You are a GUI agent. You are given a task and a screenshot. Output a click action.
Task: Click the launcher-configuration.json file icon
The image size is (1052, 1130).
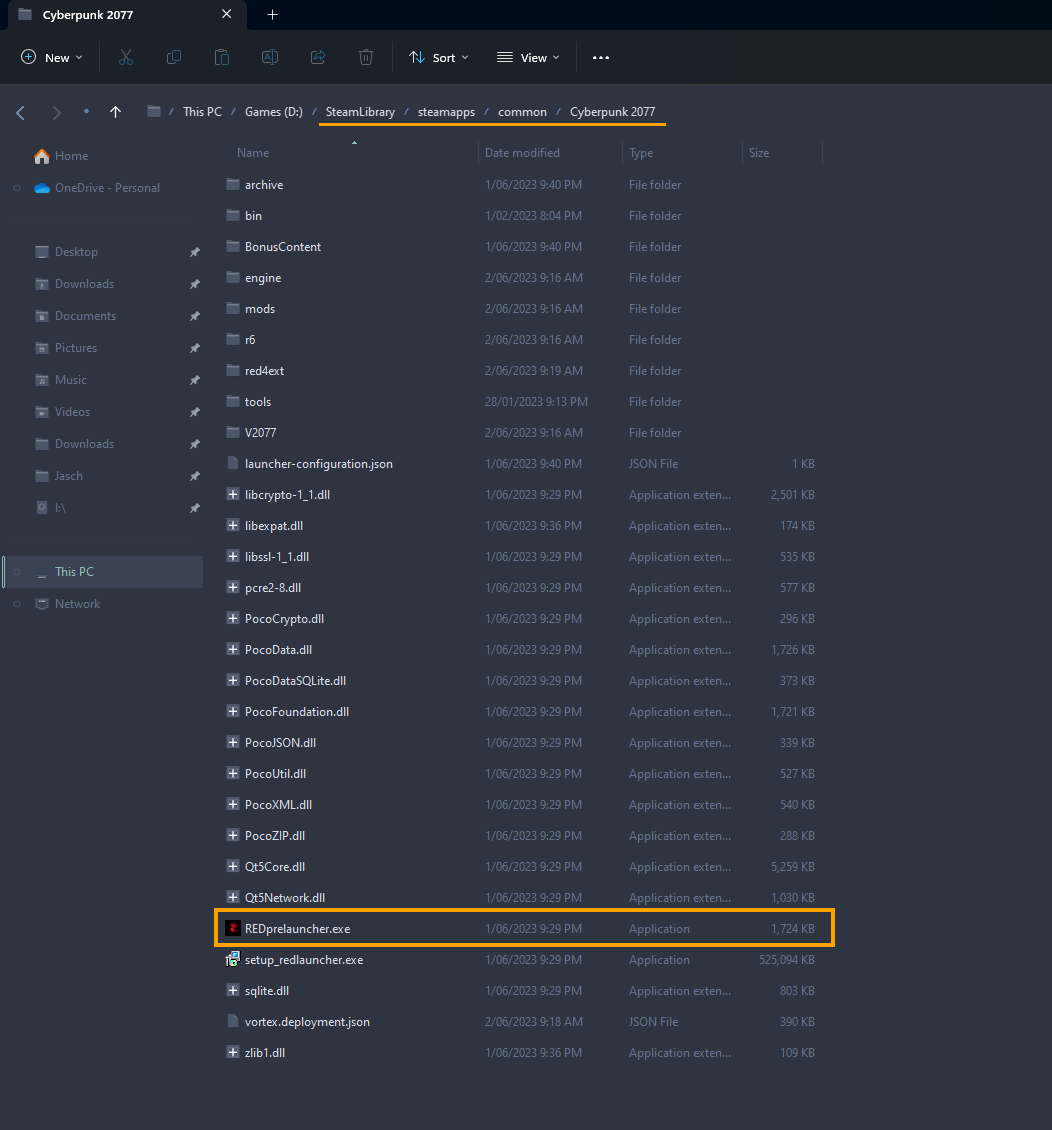pyautogui.click(x=233, y=463)
